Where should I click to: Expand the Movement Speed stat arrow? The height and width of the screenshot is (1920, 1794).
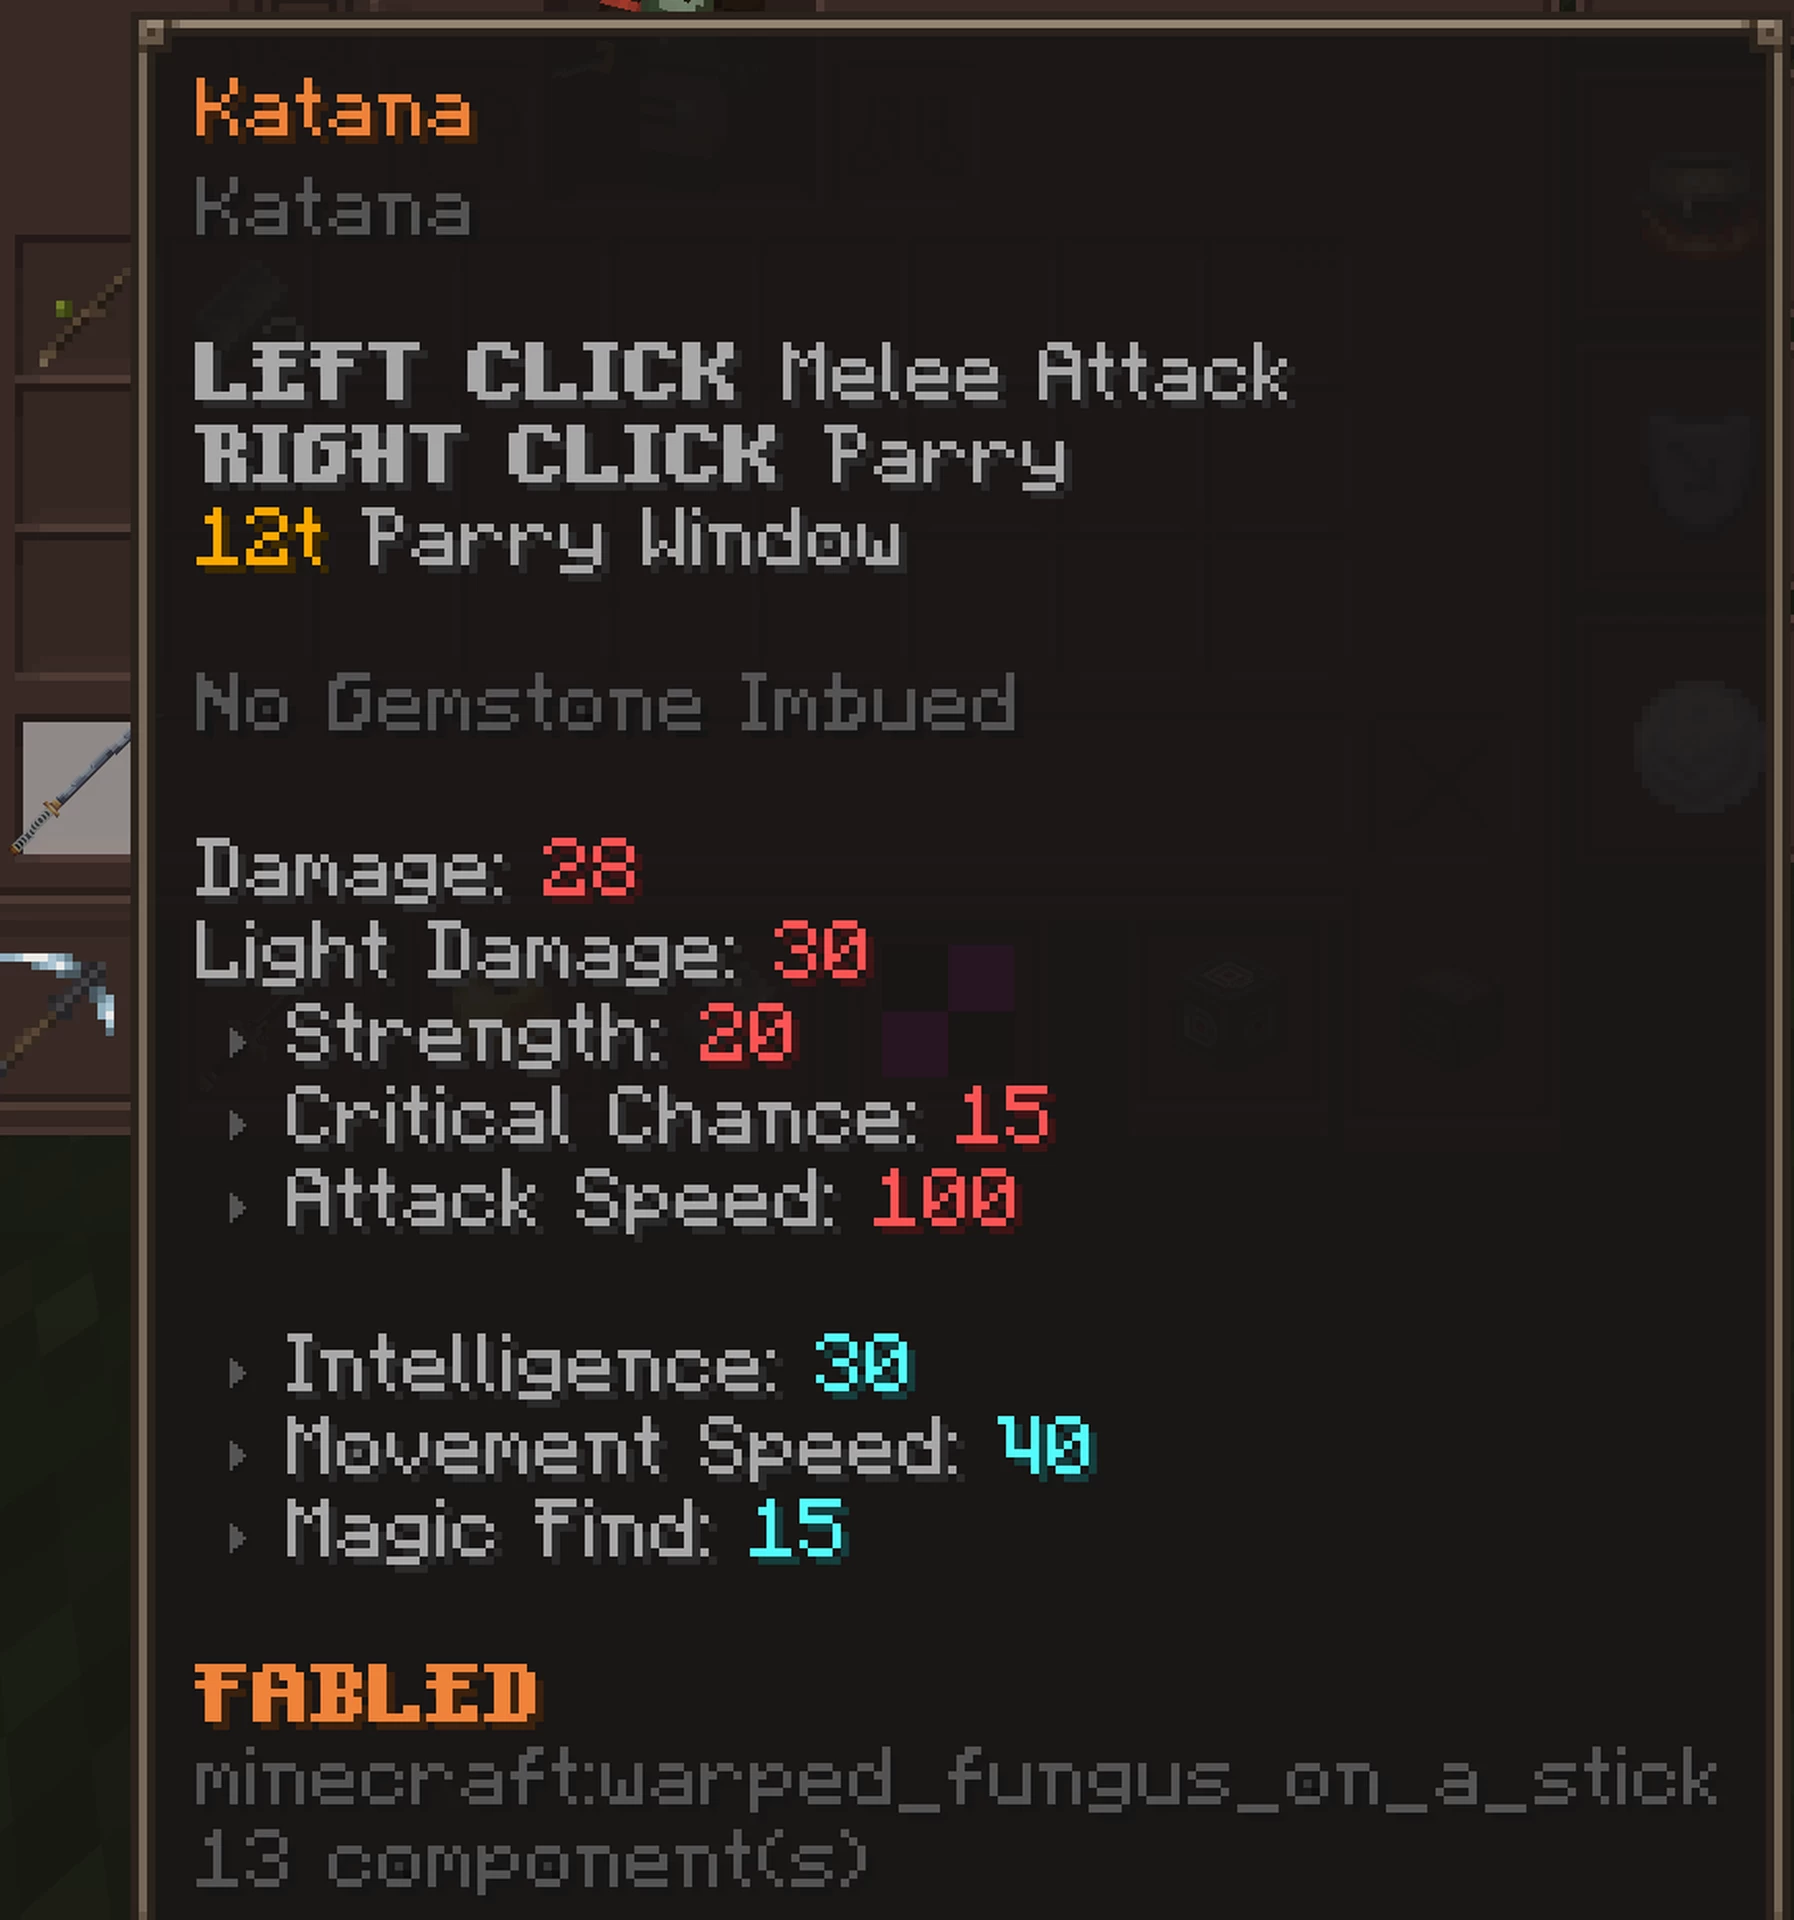click(237, 1456)
